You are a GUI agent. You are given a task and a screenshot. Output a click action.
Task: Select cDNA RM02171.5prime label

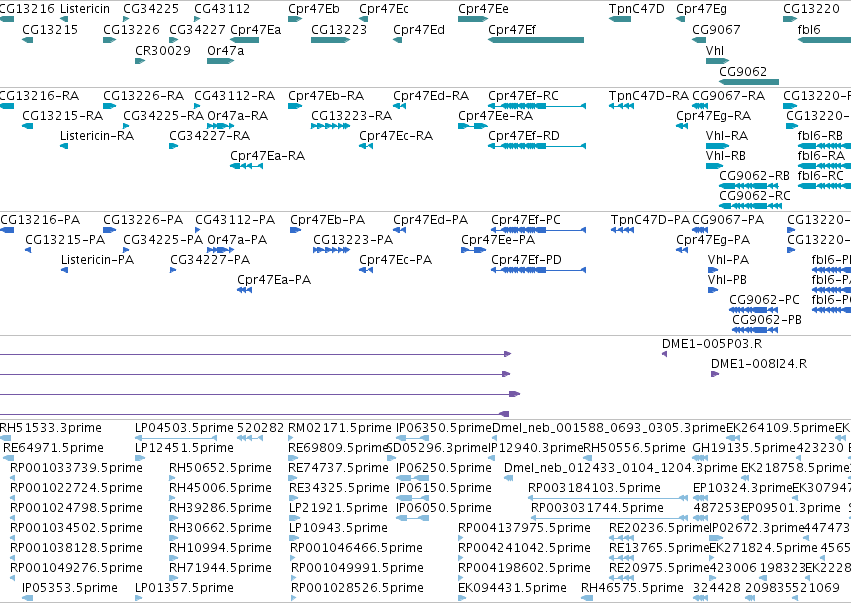[x=340, y=428]
